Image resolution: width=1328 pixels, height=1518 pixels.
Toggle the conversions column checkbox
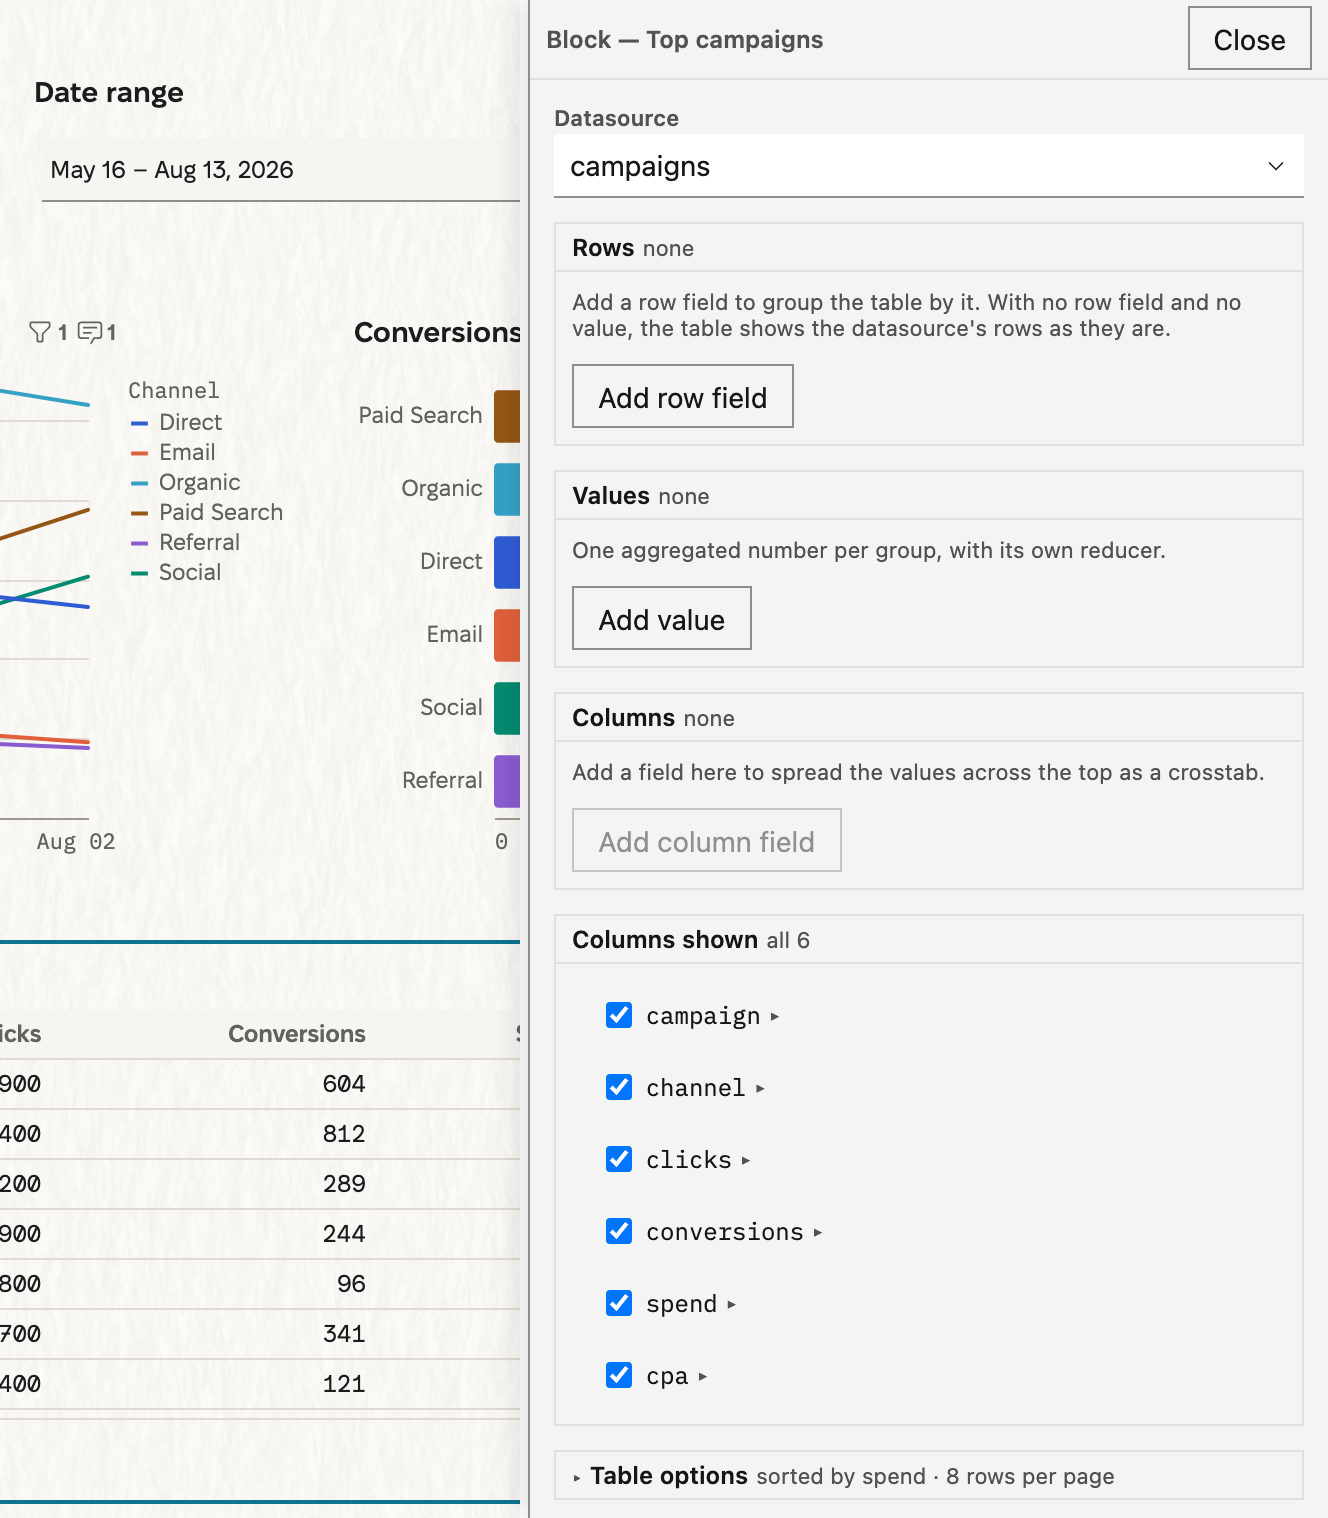point(619,1231)
